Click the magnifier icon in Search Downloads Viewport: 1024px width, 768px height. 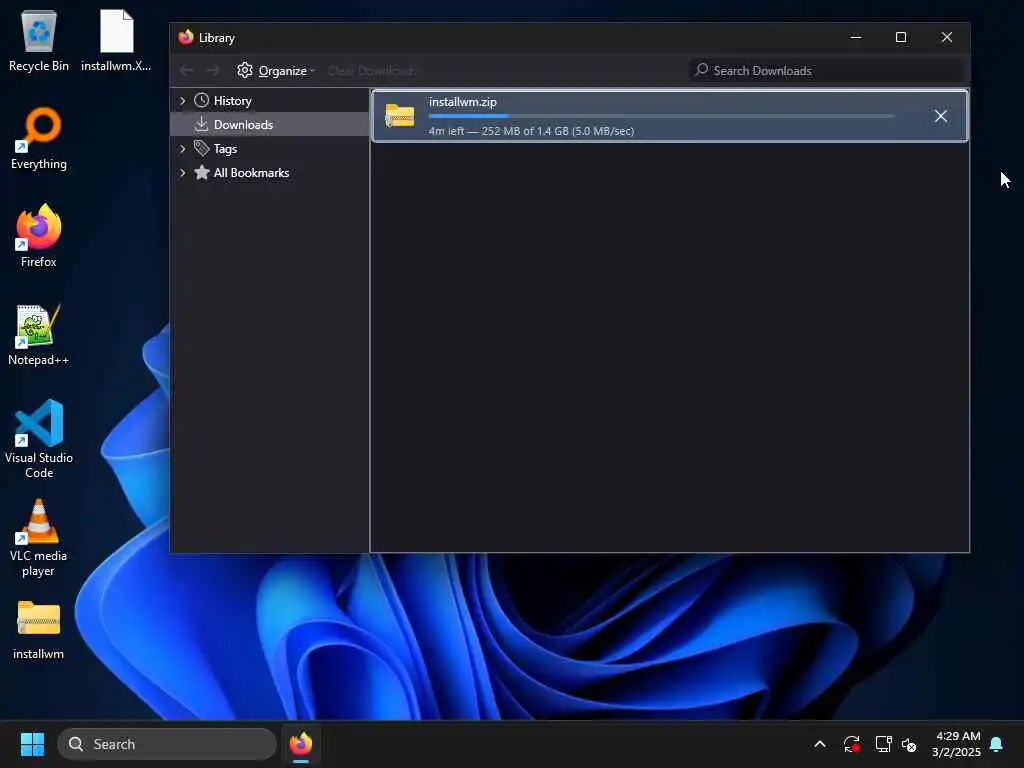701,69
